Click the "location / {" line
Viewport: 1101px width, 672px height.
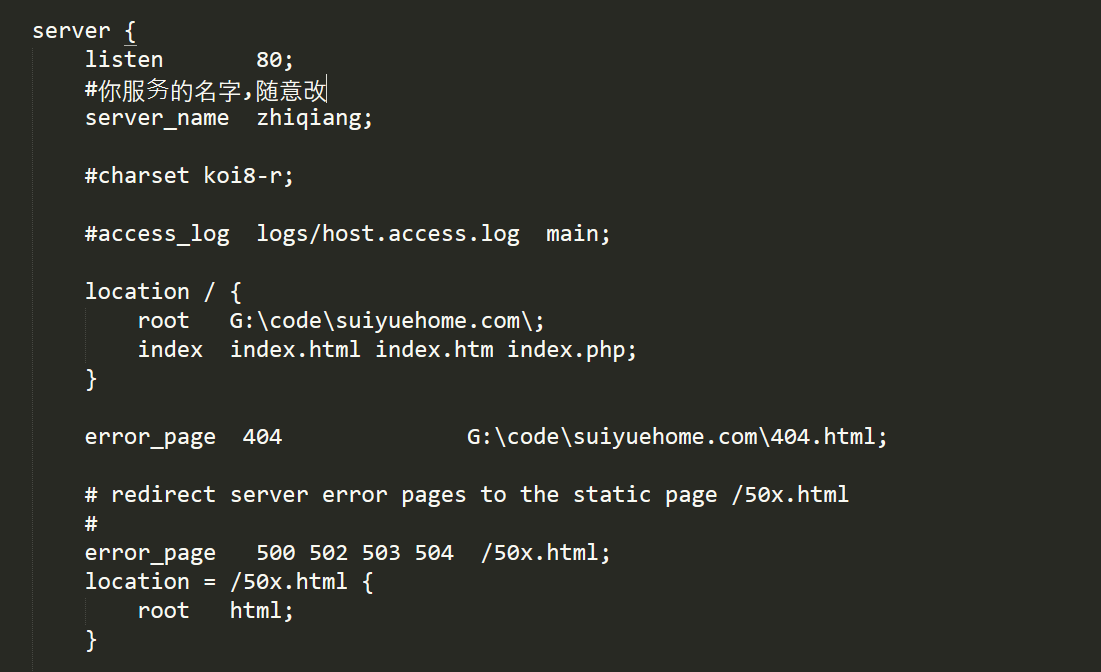click(x=162, y=292)
